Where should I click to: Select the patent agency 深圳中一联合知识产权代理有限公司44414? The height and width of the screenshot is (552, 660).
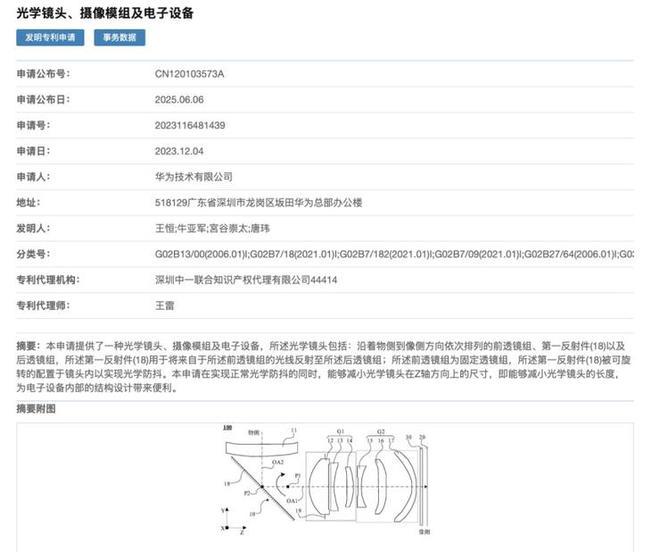(246, 280)
